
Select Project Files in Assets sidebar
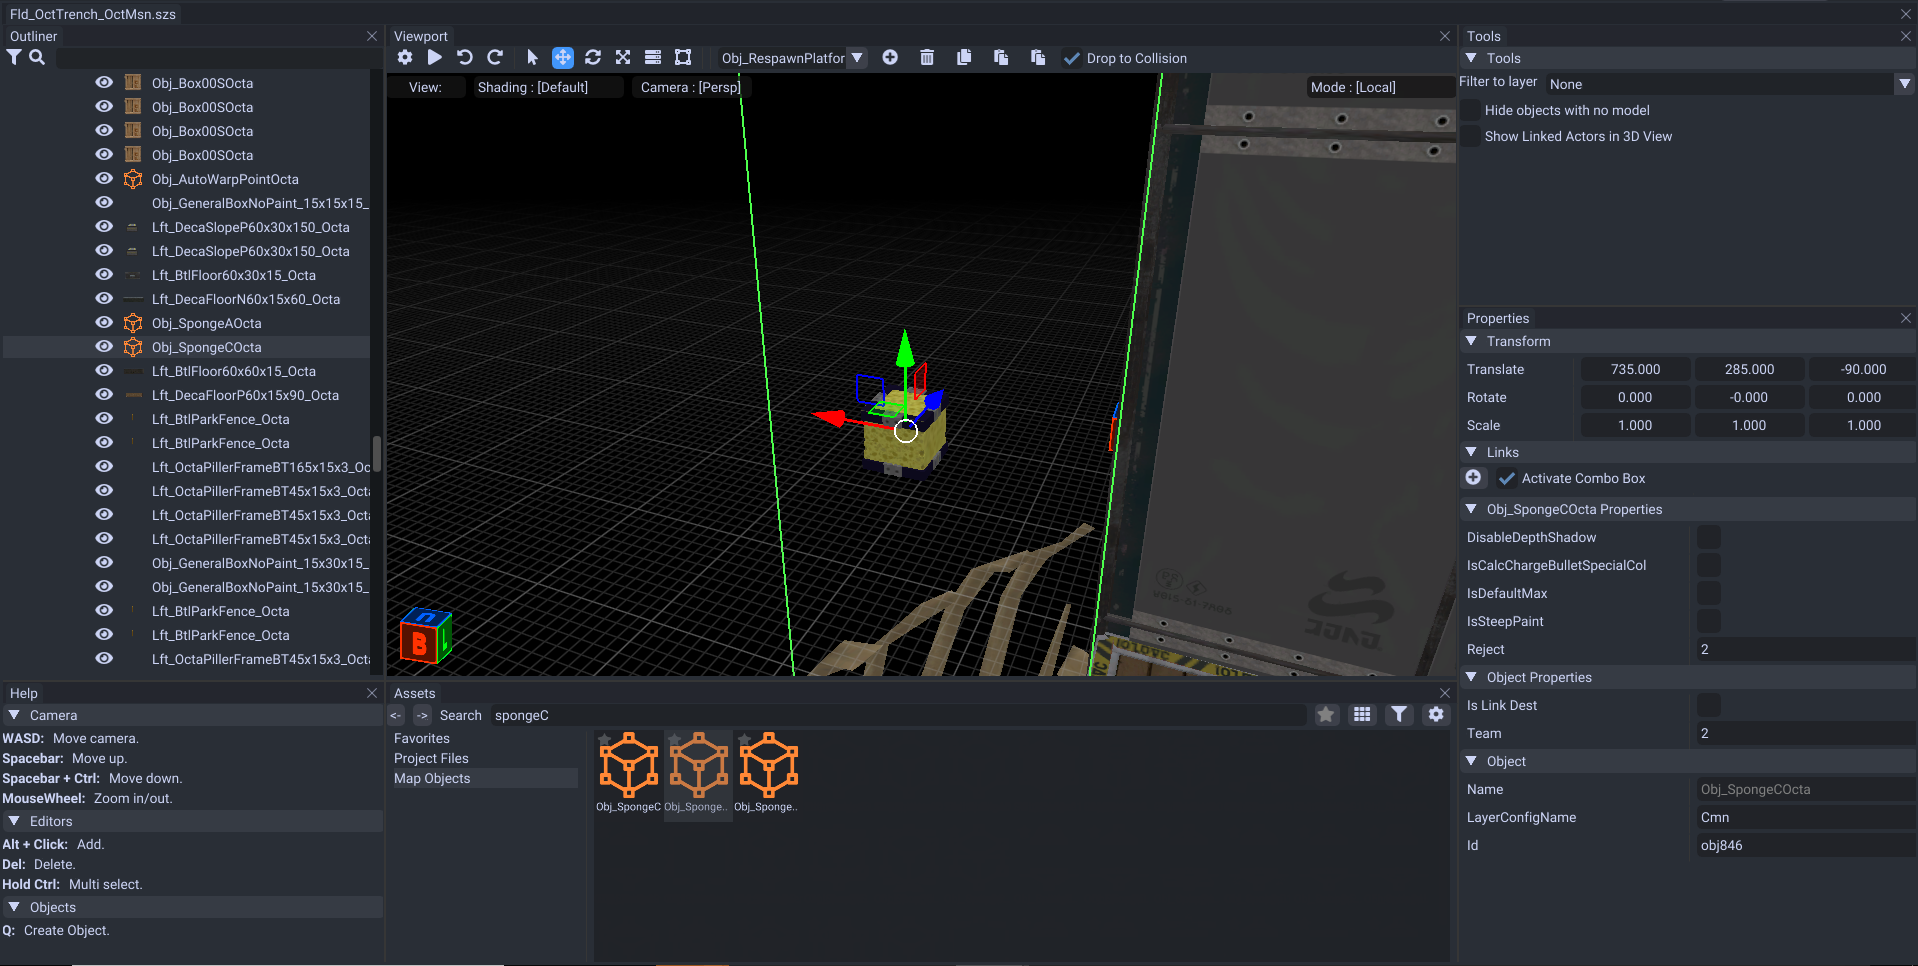click(431, 758)
